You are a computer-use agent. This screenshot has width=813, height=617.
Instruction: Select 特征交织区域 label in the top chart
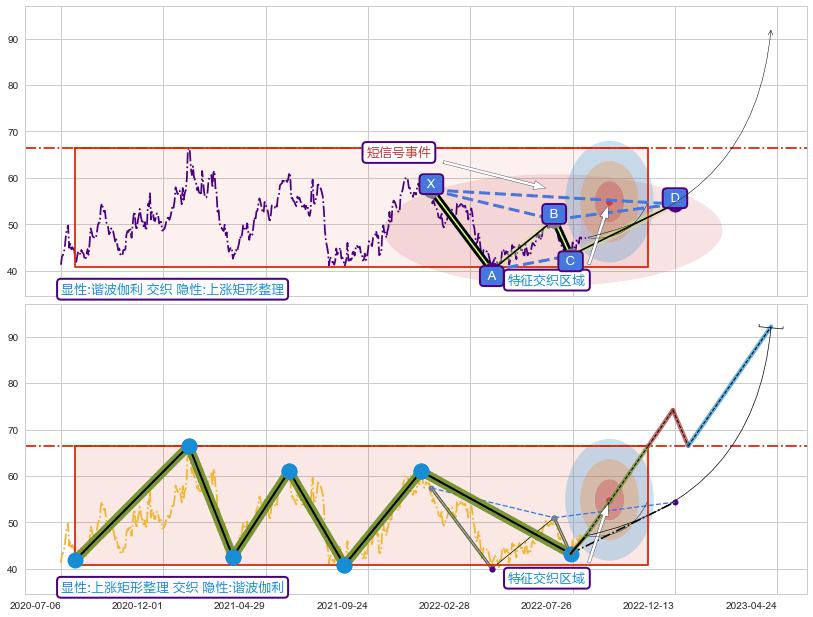[x=546, y=280]
